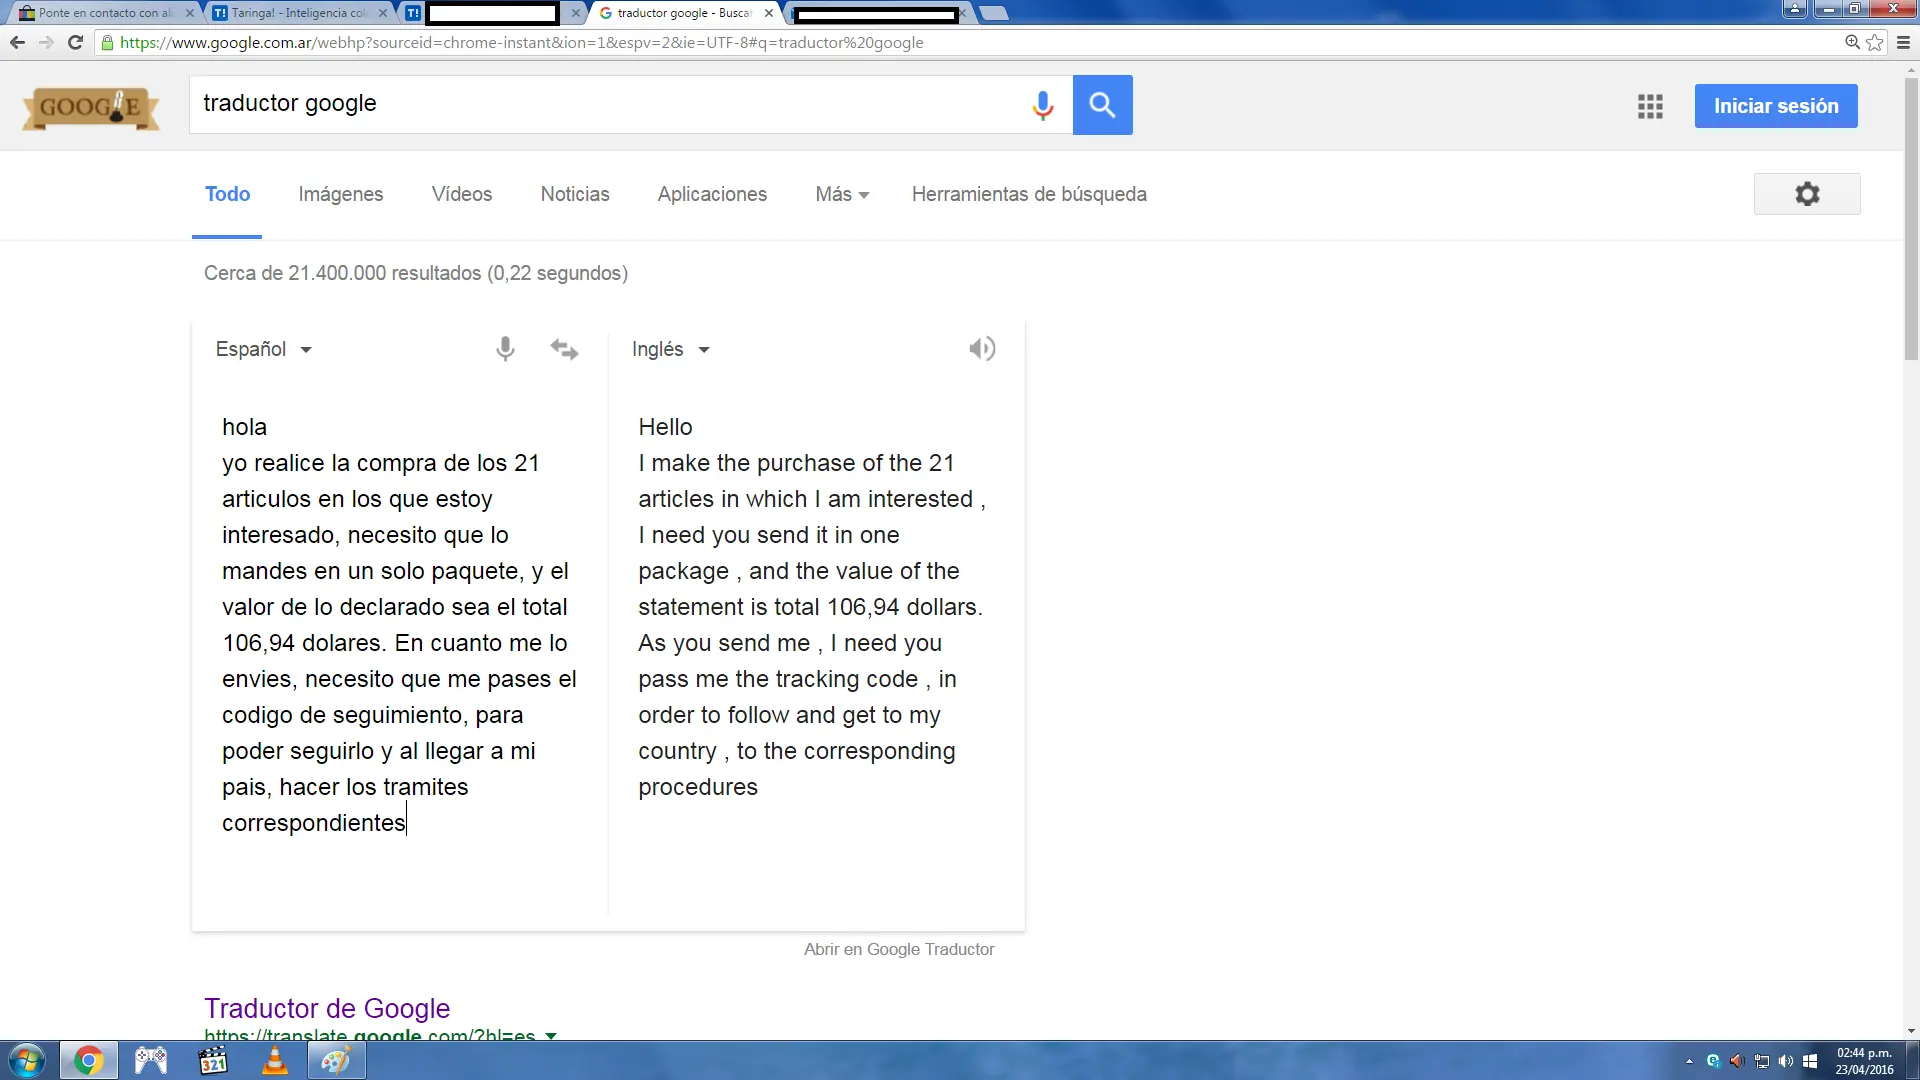This screenshot has width=1920, height=1080.
Task: Switch to the Vídeos tab
Action: click(462, 194)
